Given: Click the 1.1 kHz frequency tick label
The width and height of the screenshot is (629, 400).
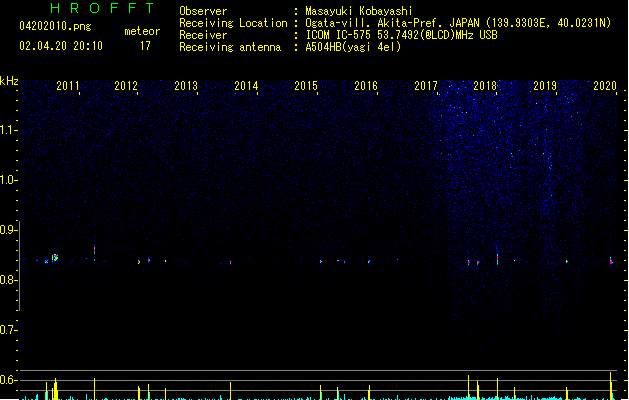Looking at the screenshot, I should click(x=7, y=130).
